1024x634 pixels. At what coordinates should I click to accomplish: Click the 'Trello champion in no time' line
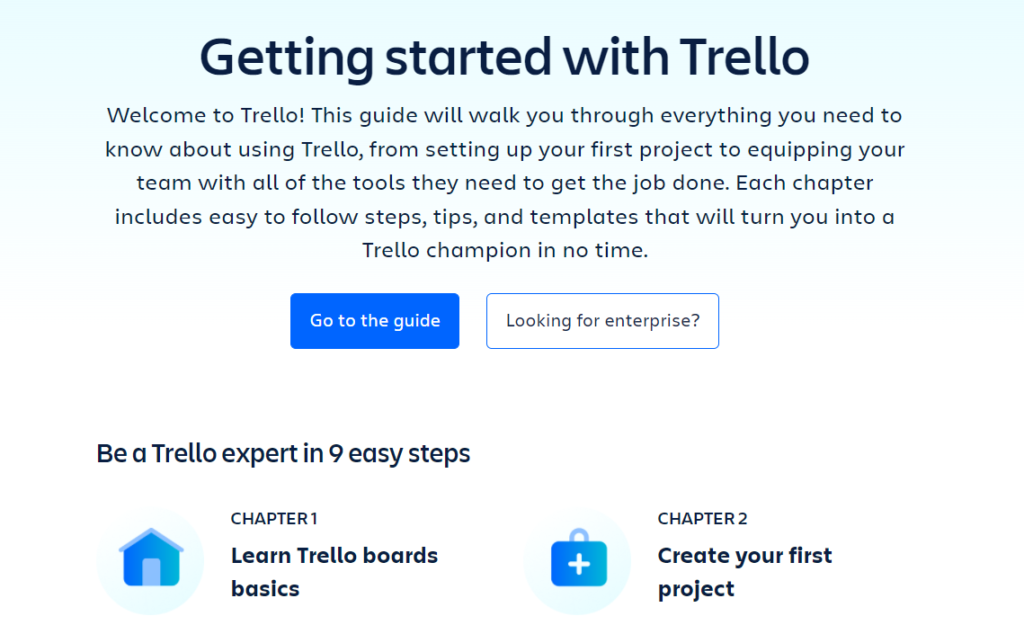point(504,250)
